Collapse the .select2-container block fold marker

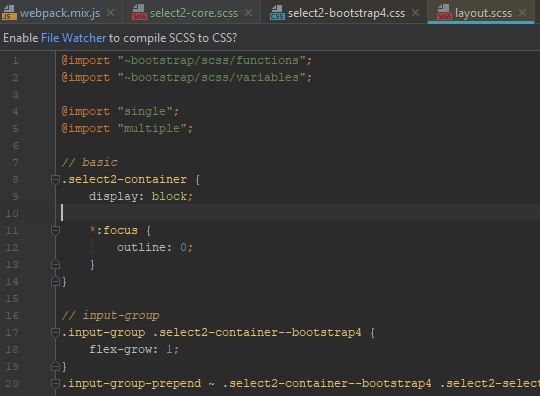point(55,179)
